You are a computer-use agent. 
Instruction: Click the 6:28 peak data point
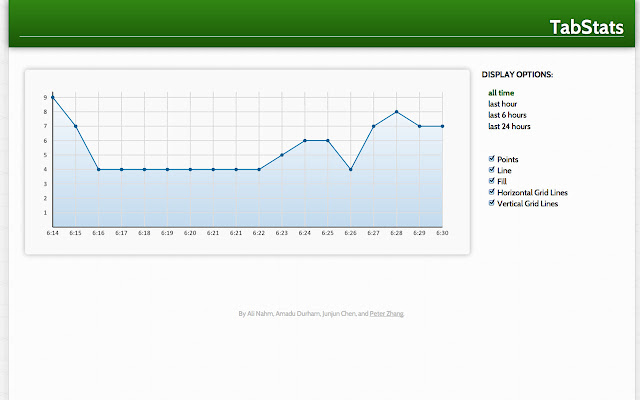click(x=396, y=112)
